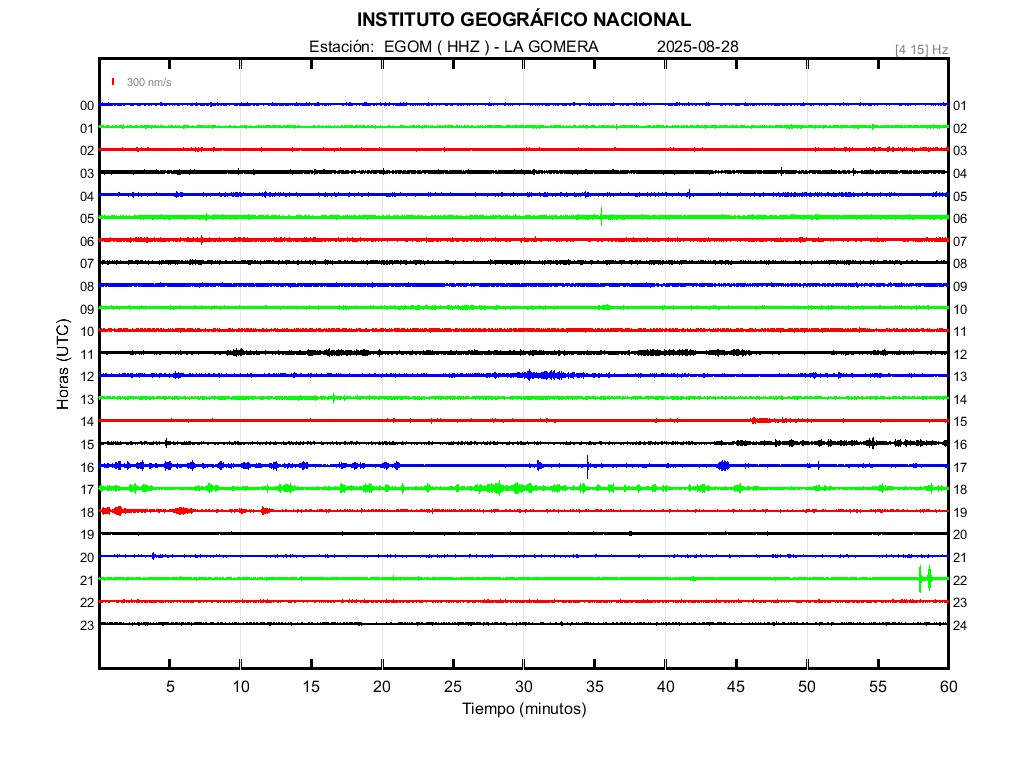This screenshot has height=768, width=1024.
Task: Click the blue burst near minute 44 on hour 16 trace
Action: 723,466
